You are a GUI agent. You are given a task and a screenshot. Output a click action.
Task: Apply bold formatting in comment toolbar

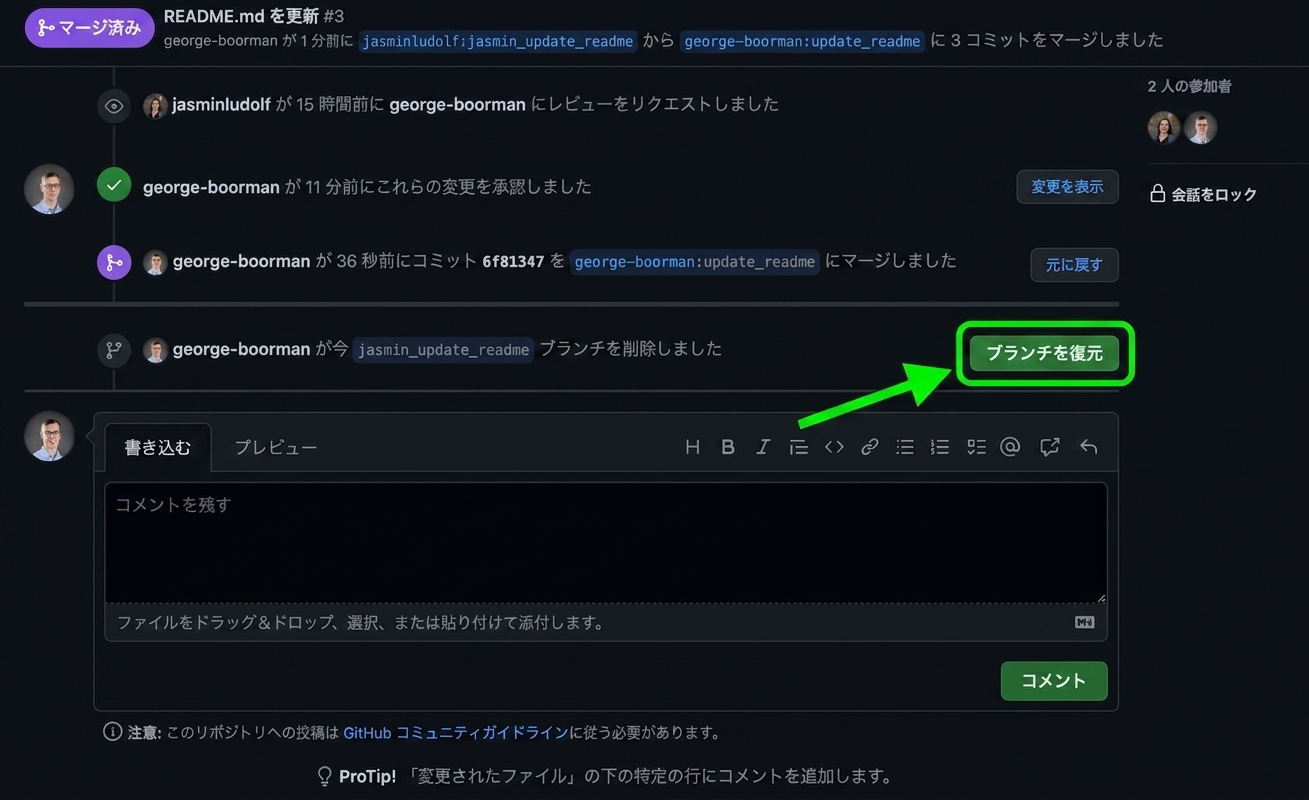click(728, 447)
